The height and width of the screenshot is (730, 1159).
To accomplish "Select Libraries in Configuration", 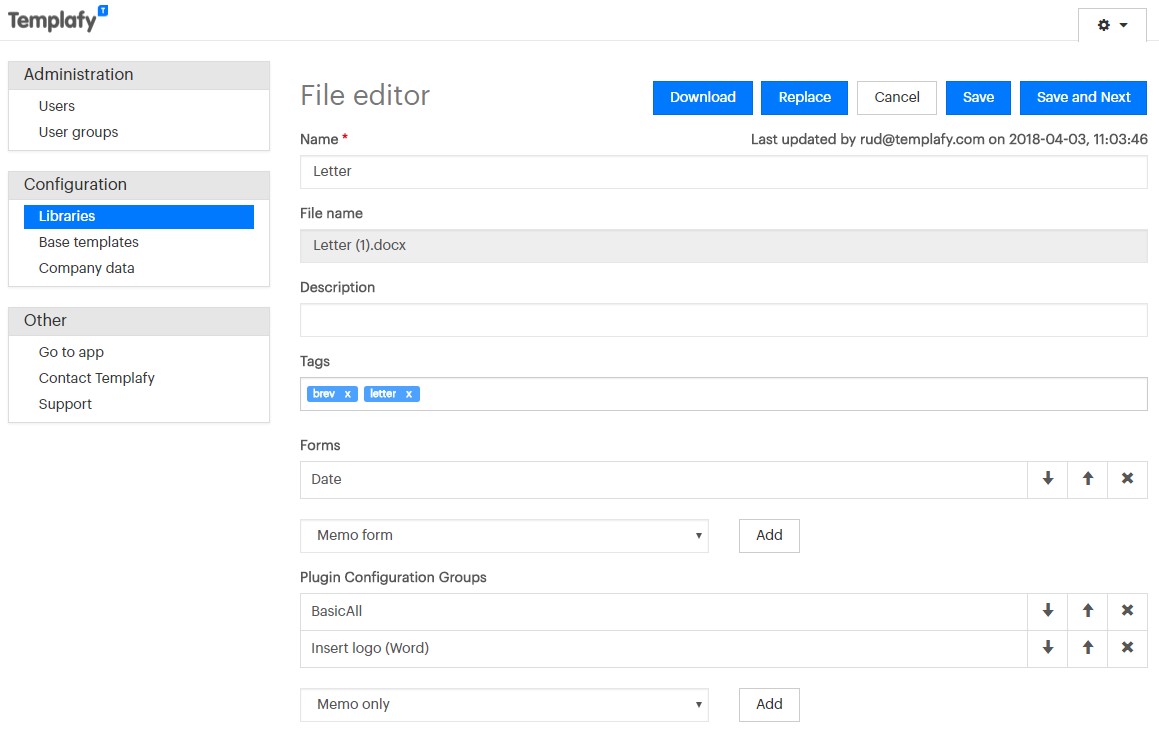I will coord(139,216).
